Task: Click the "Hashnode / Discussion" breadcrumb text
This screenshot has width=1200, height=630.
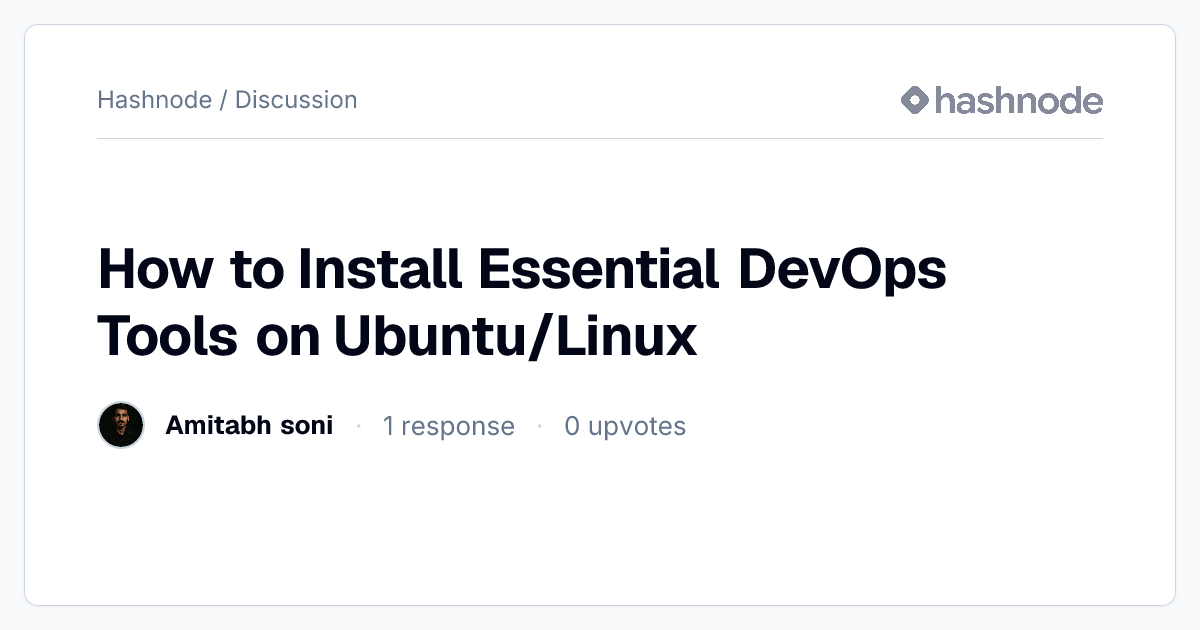Action: pos(227,100)
